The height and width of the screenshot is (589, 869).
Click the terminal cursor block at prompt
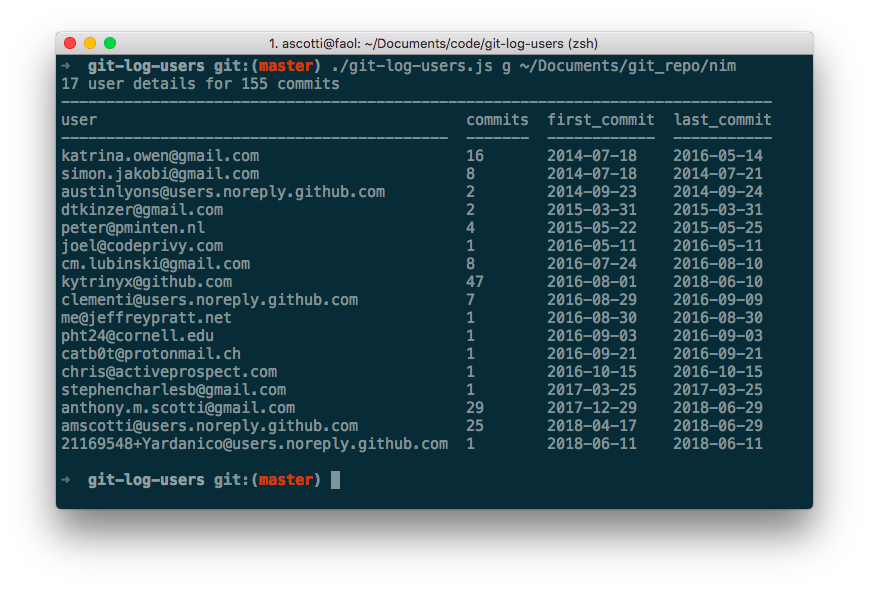tap(335, 480)
